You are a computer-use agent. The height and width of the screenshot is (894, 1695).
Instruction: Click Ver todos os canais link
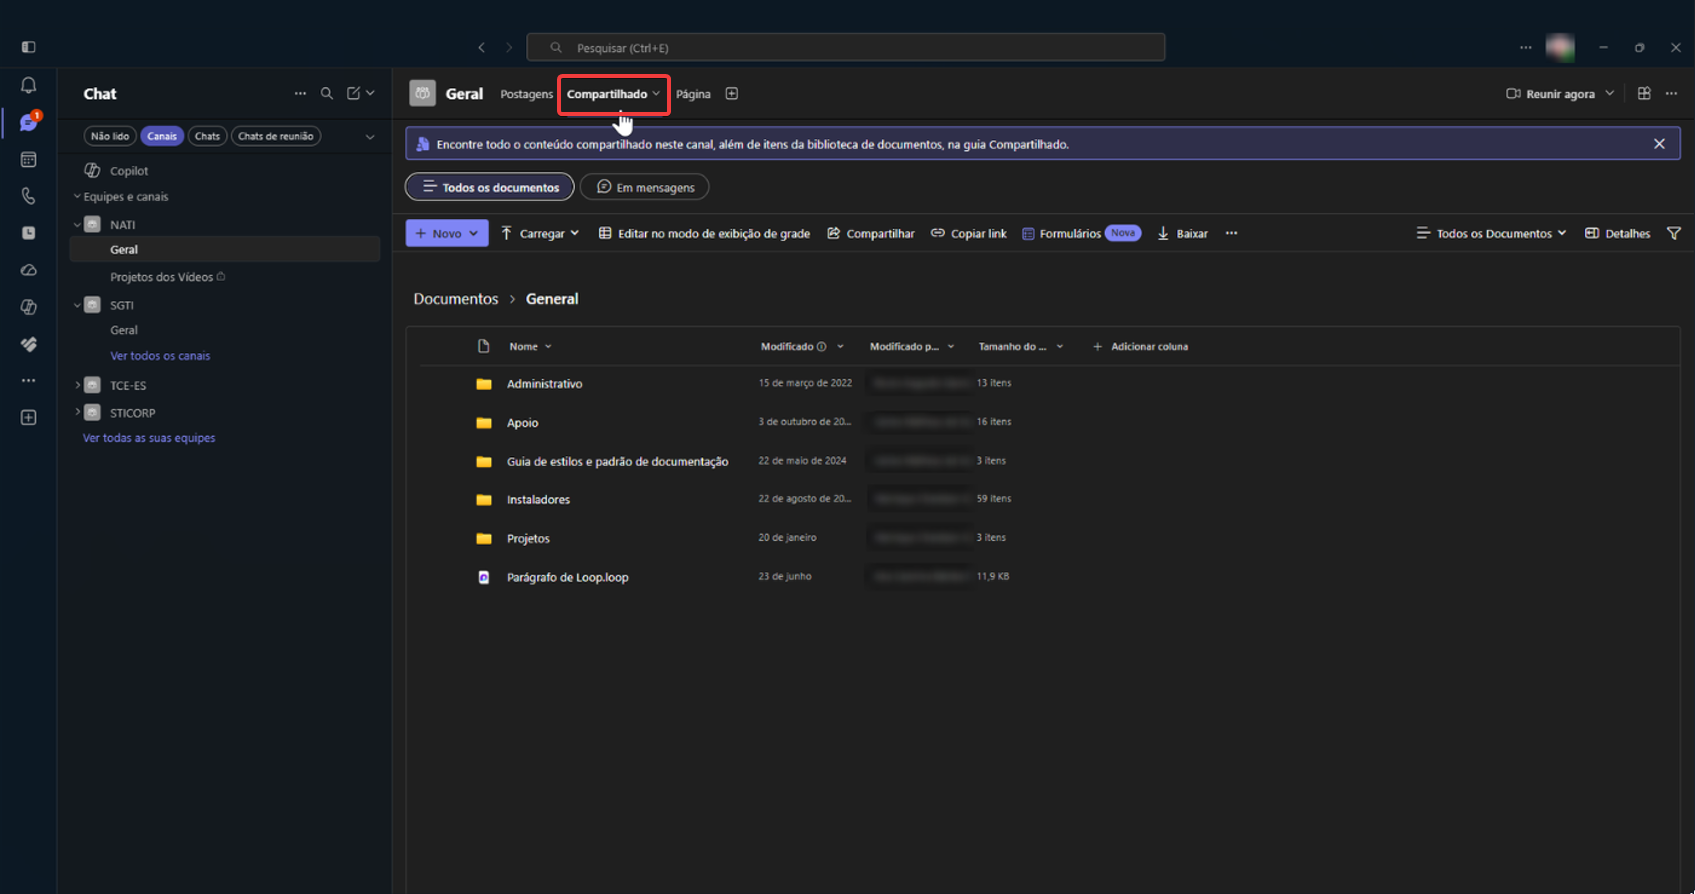coord(160,356)
